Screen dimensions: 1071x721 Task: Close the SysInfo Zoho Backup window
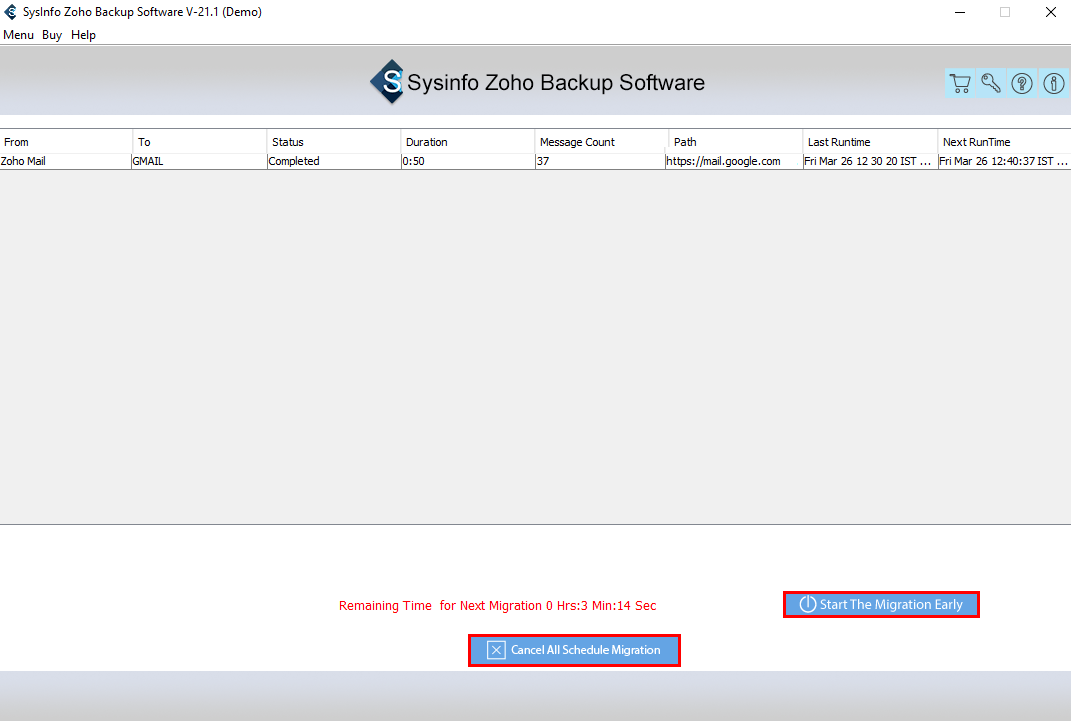point(1051,12)
